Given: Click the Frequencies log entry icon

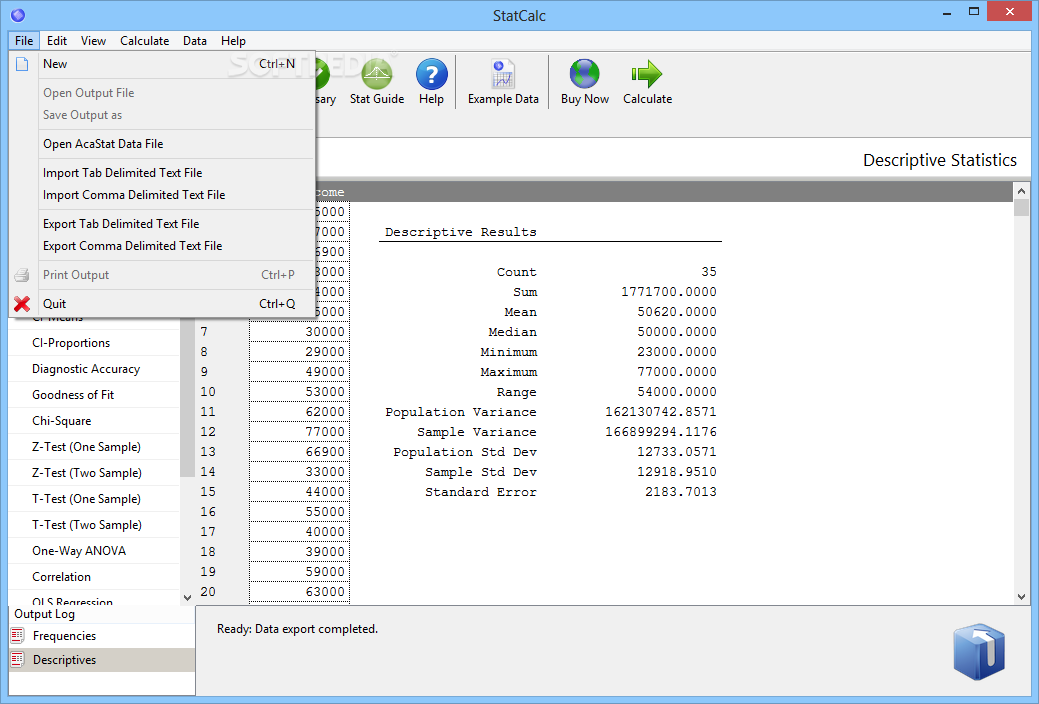Looking at the screenshot, I should (x=17, y=636).
